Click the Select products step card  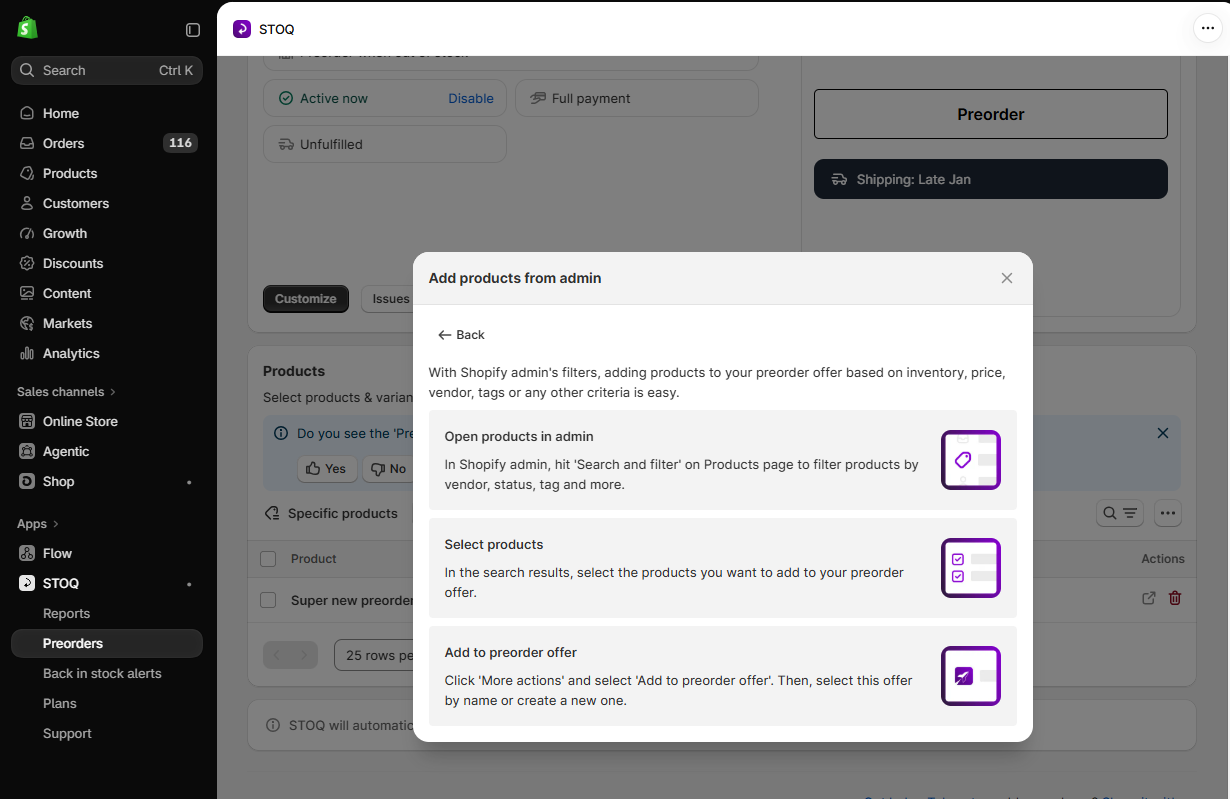[x=723, y=568]
